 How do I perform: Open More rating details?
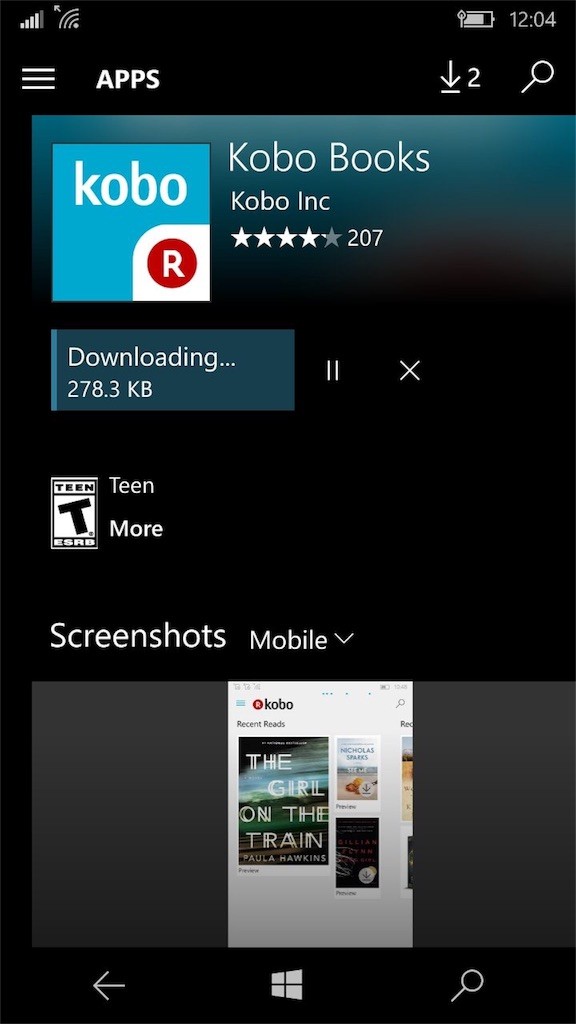click(136, 528)
